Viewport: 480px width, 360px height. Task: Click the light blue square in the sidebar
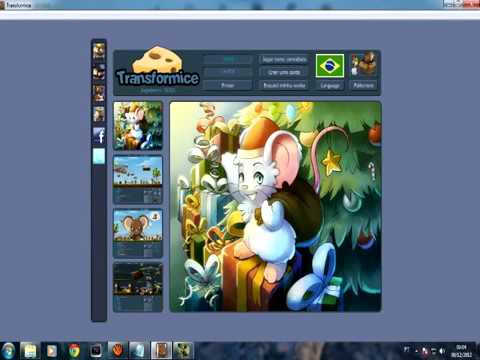(99, 156)
